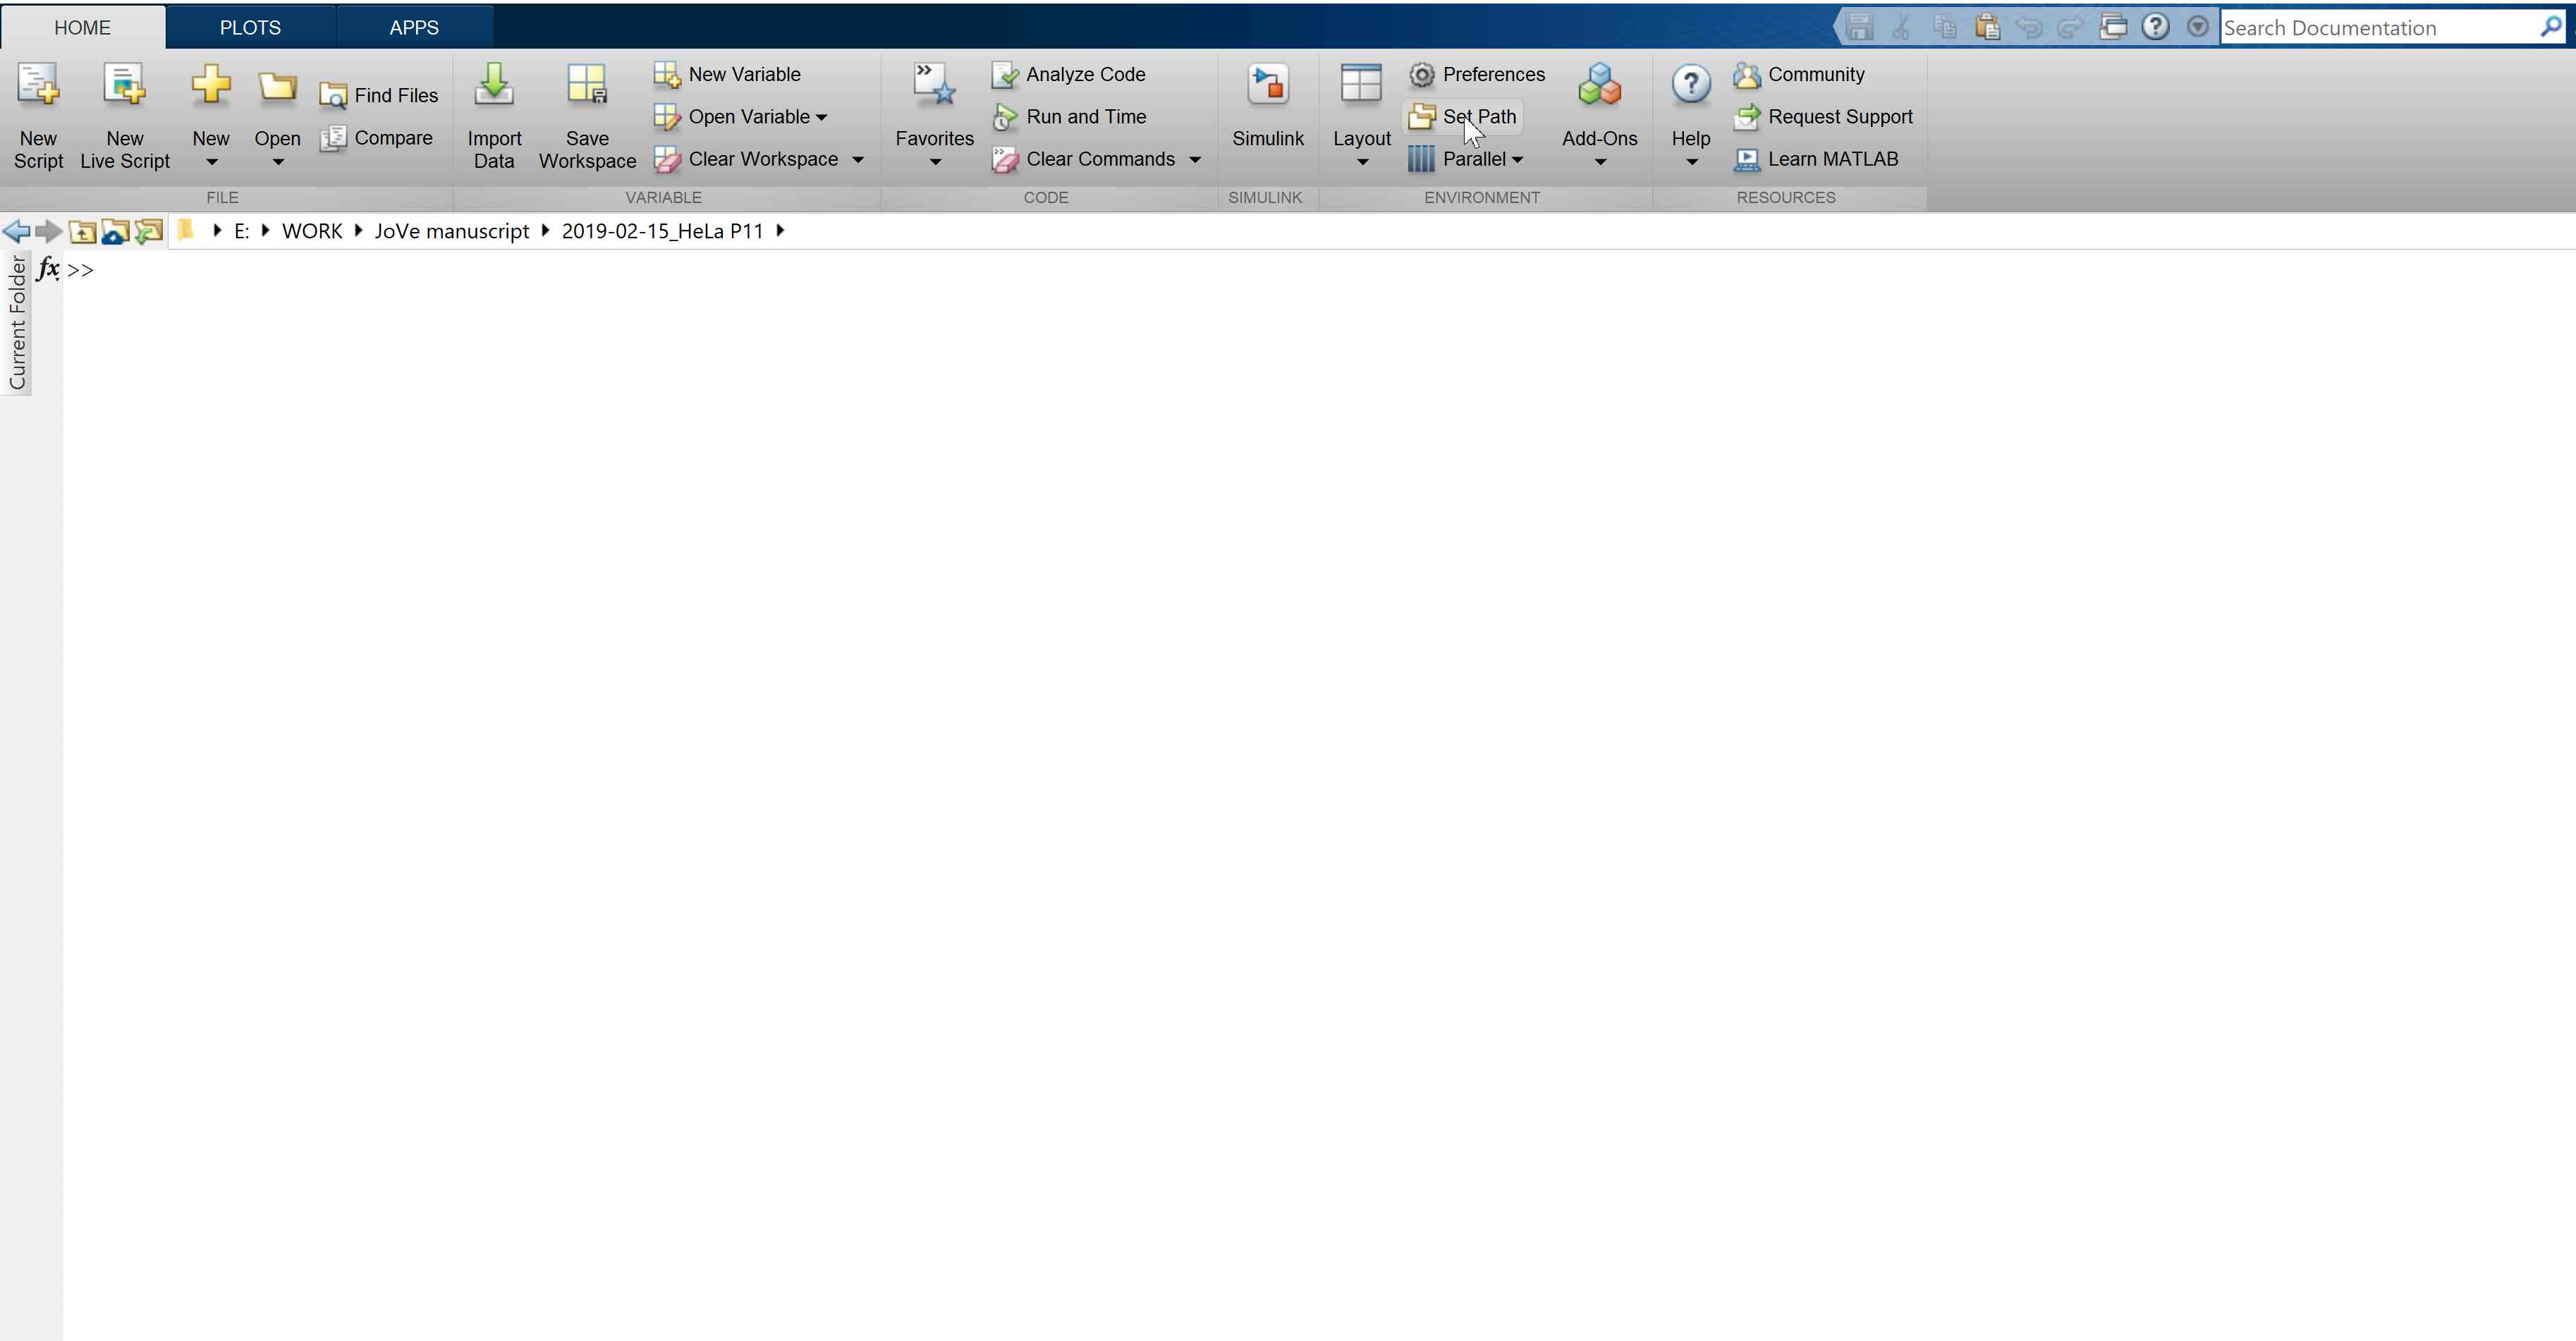Click the Request Support link

pyautogui.click(x=1839, y=117)
